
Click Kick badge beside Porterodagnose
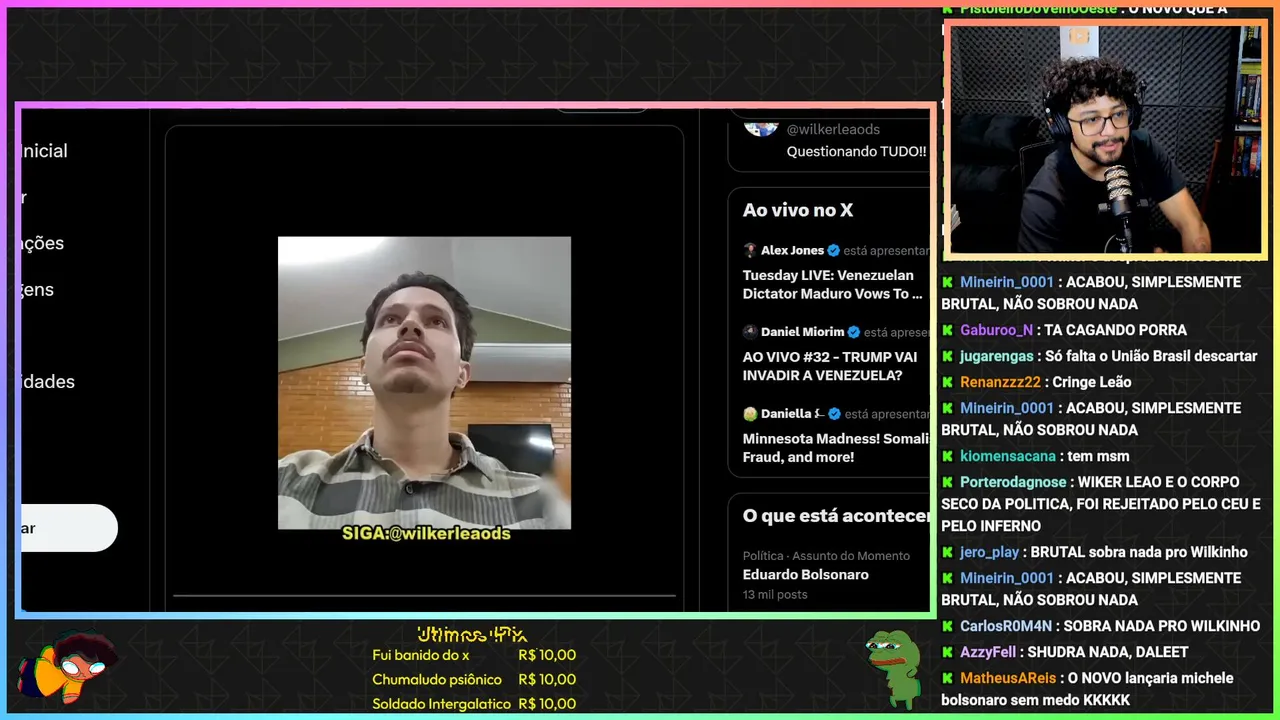948,482
